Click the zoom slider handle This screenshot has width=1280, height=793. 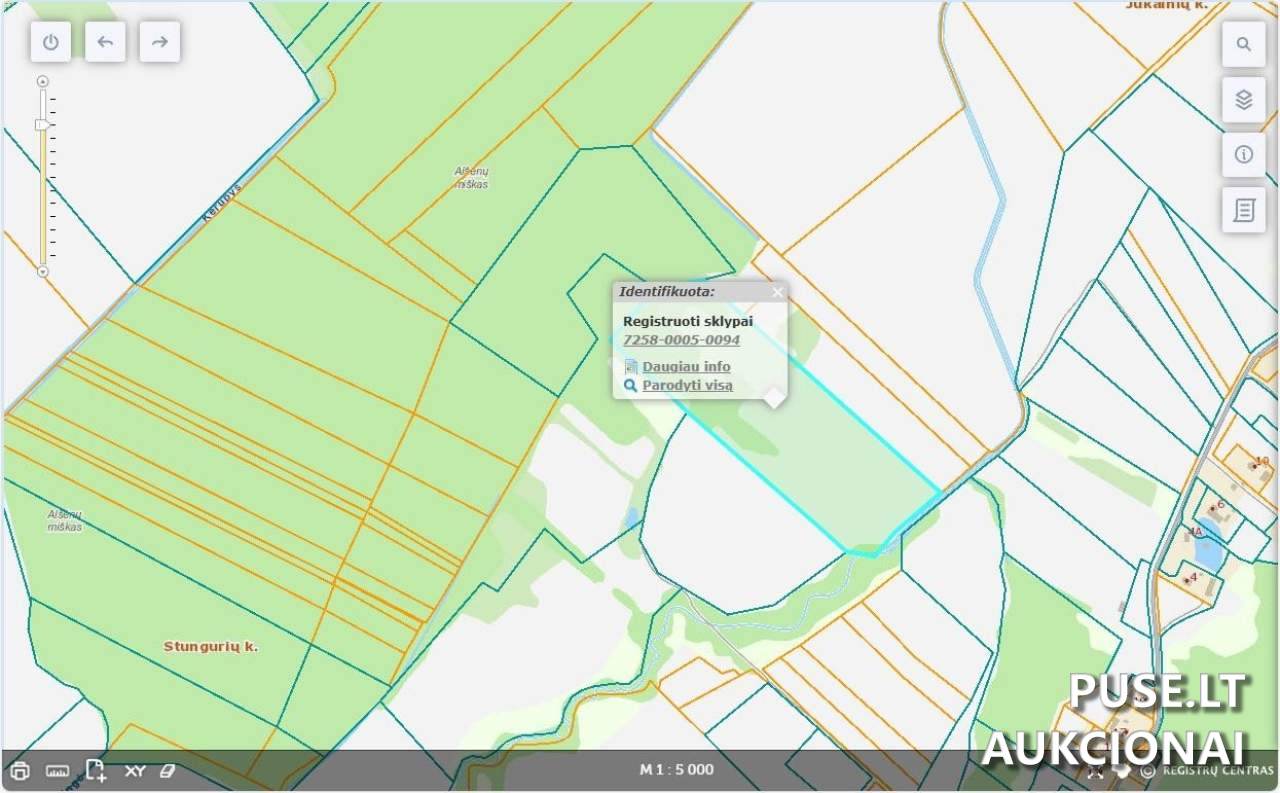click(42, 125)
